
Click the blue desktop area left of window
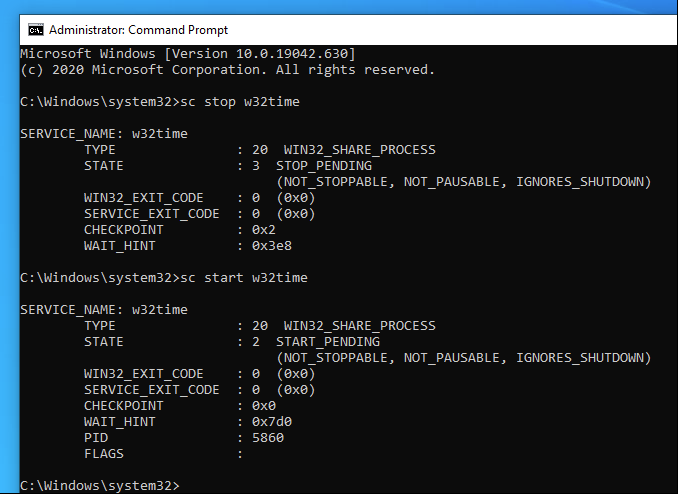pyautogui.click(x=10, y=260)
